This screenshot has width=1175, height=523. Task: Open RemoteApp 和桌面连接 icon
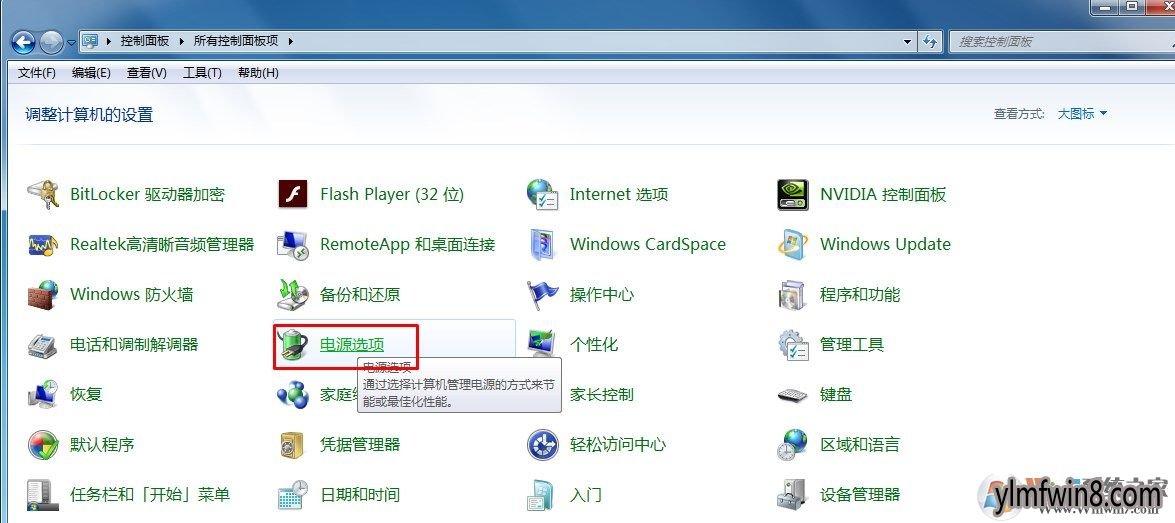(x=293, y=245)
